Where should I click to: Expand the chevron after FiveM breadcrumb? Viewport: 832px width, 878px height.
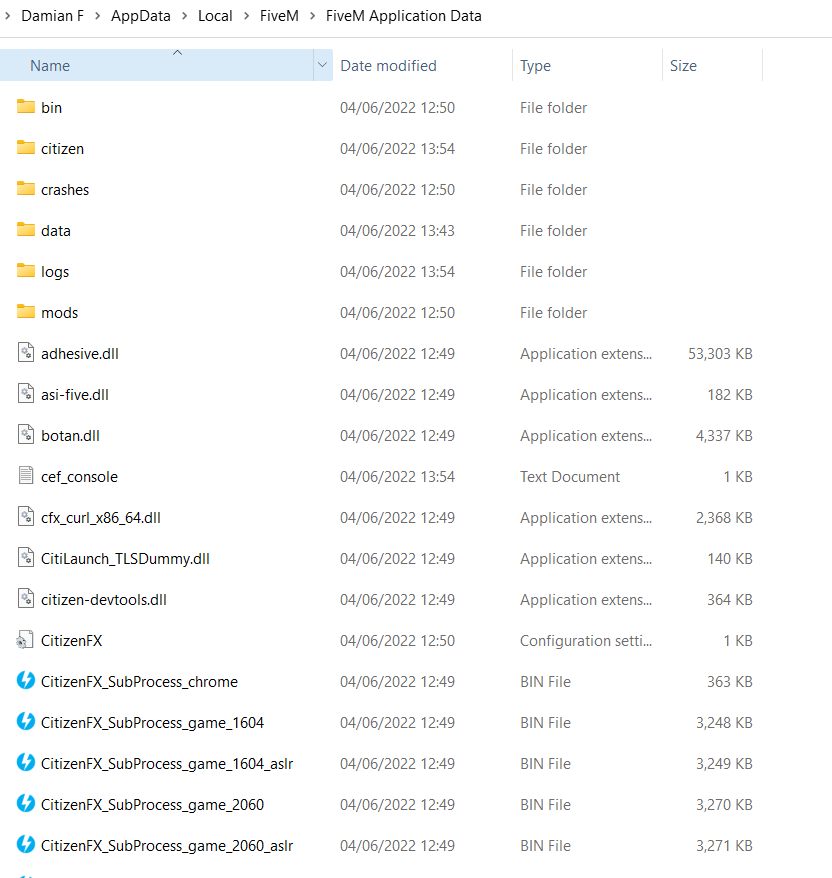click(x=312, y=16)
